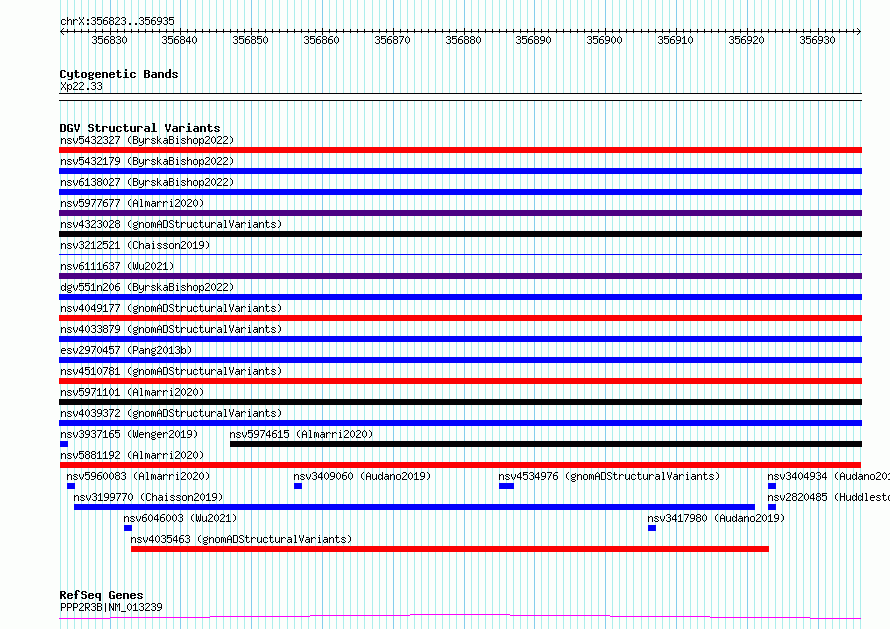Click the RefSeq Genes track title
This screenshot has width=890, height=629.
pyautogui.click(x=101, y=595)
